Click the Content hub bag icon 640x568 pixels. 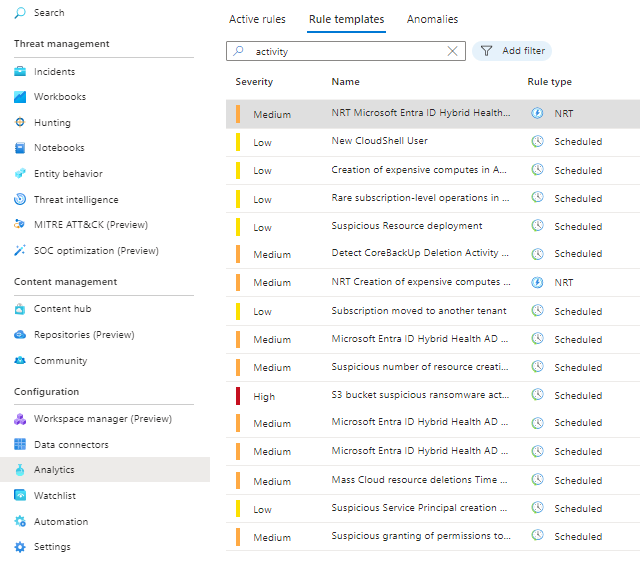(20, 309)
